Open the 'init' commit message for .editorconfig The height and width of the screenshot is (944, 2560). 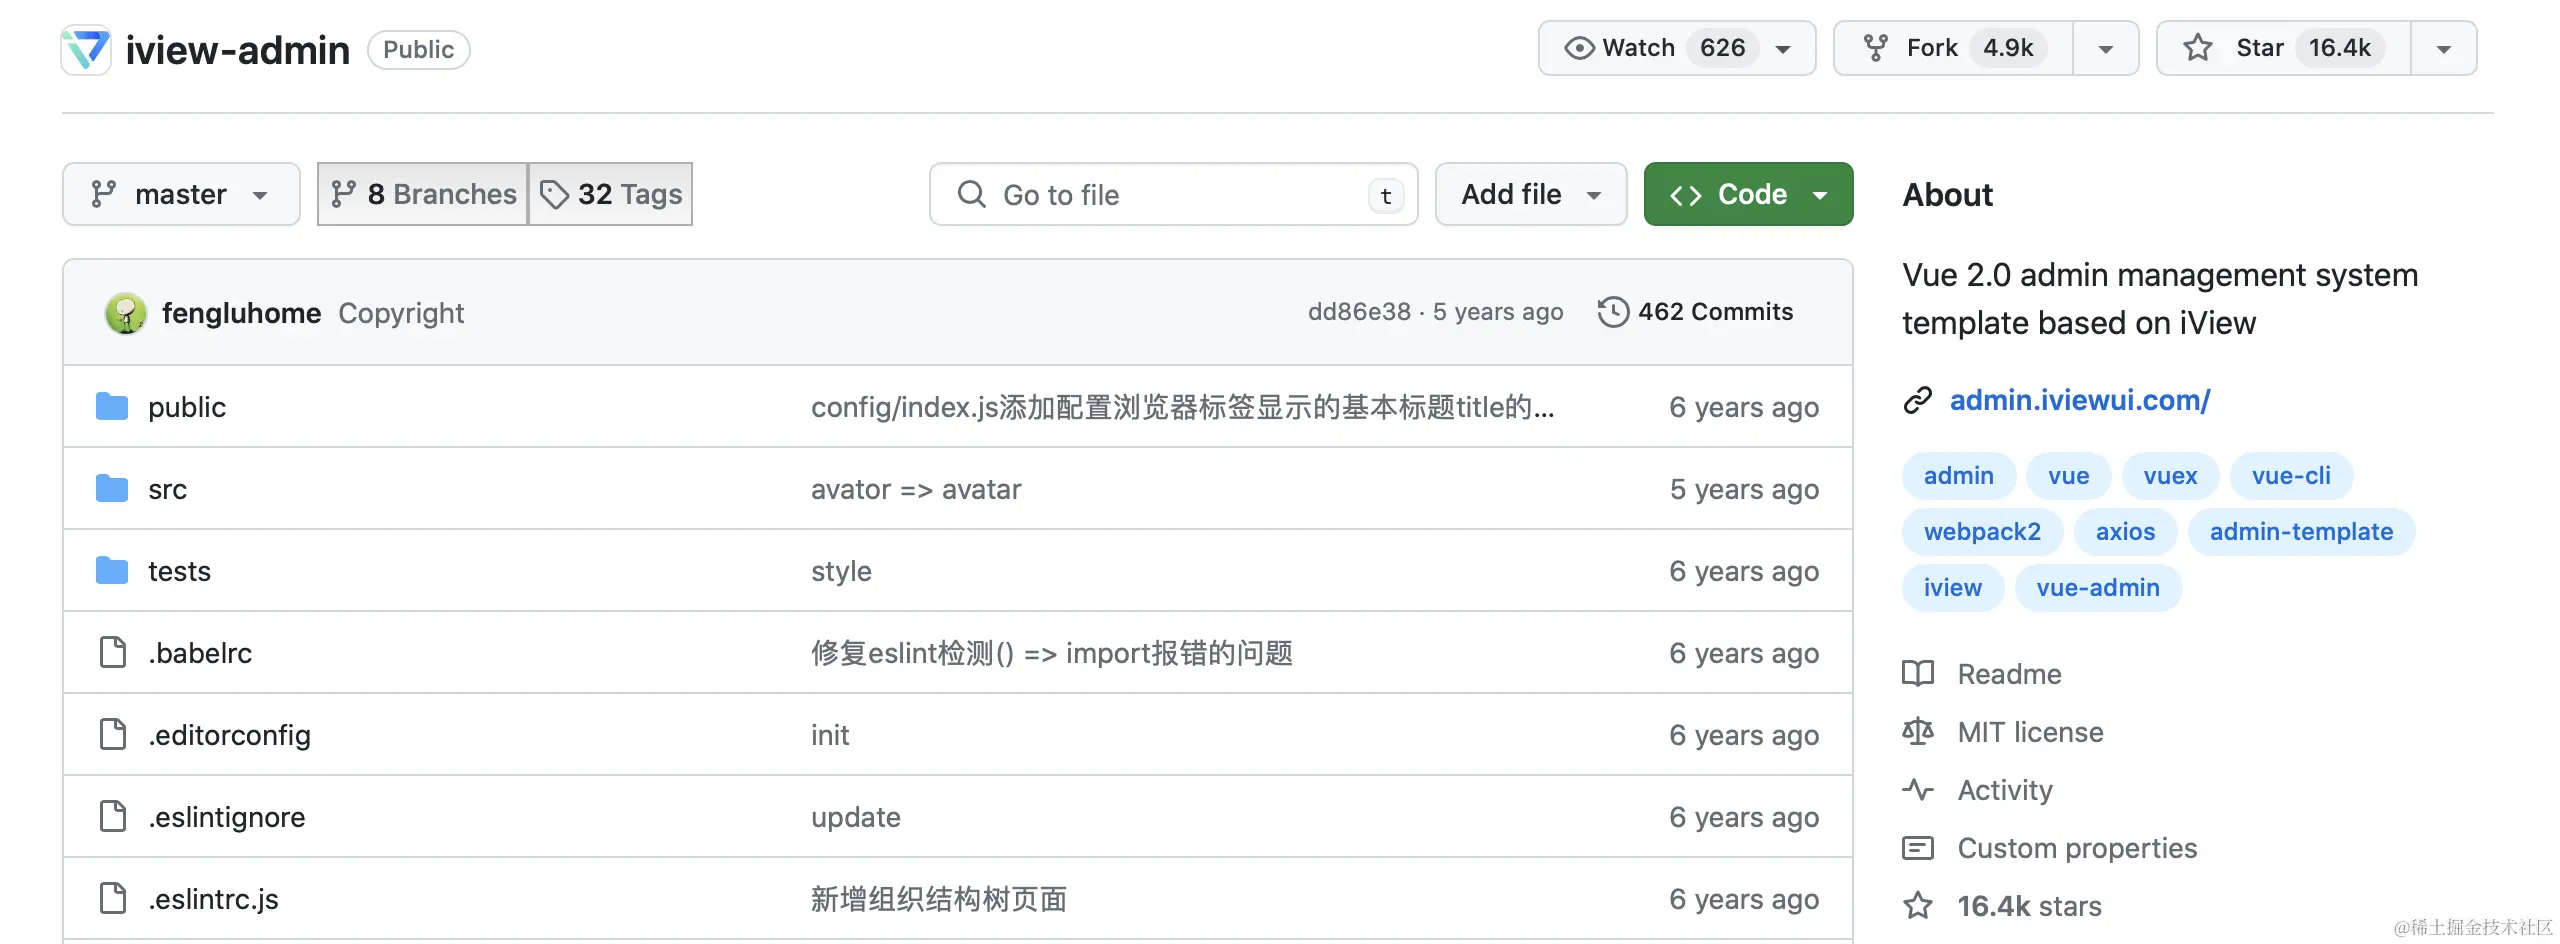click(x=830, y=735)
